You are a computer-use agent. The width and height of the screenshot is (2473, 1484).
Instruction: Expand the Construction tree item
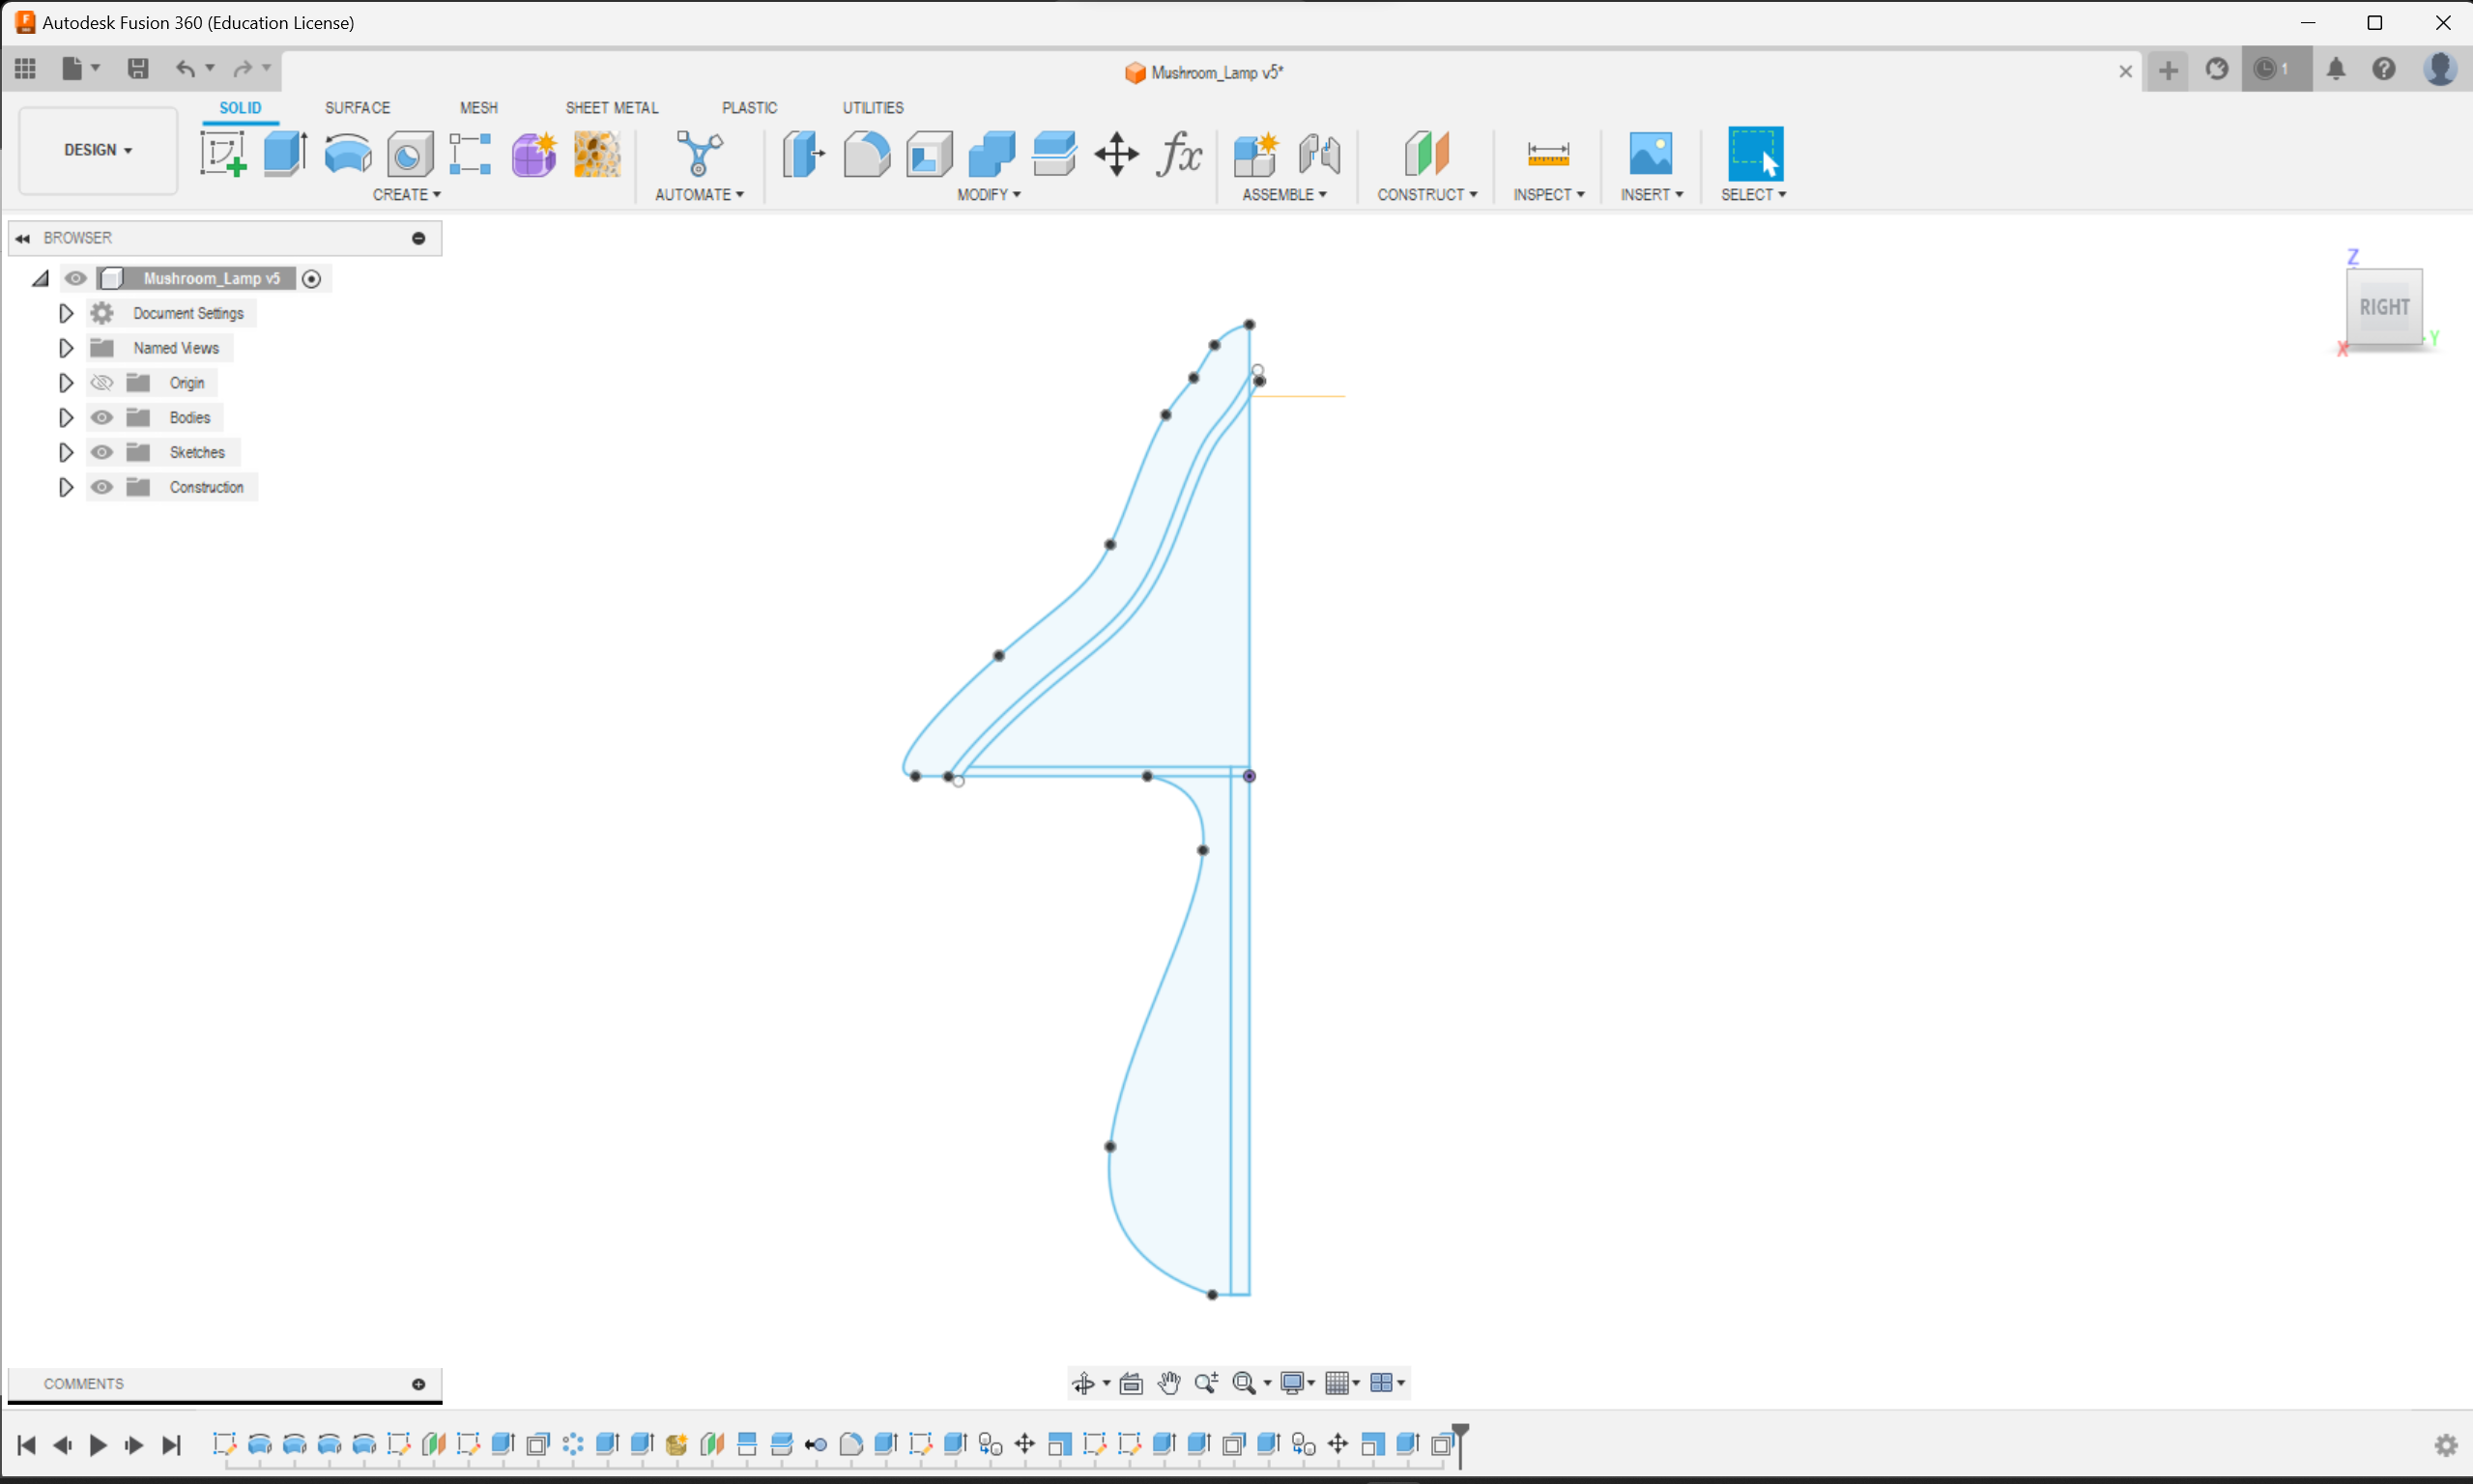click(66, 486)
